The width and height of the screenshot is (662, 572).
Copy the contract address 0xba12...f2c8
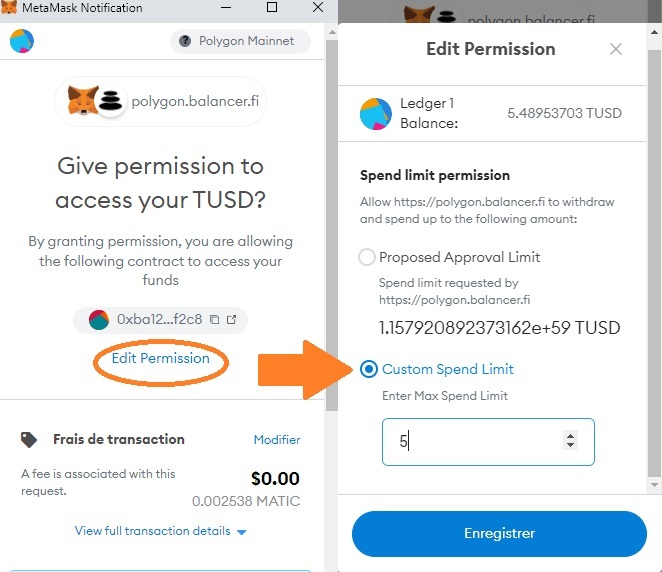(214, 320)
